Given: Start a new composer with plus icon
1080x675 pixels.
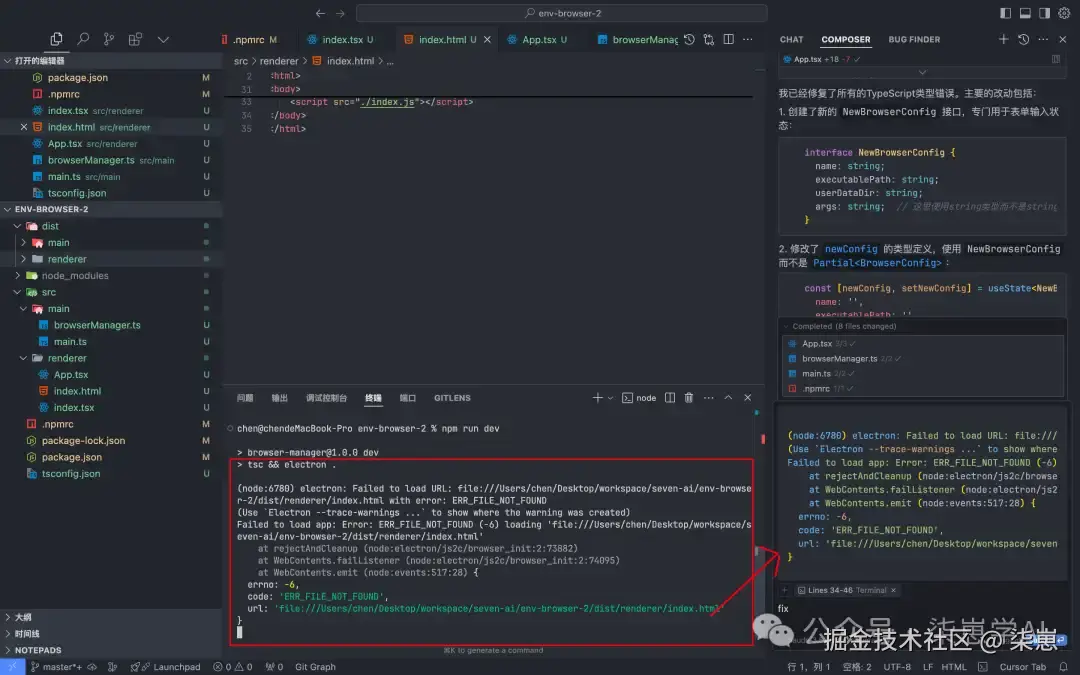Looking at the screenshot, I should click(1004, 39).
